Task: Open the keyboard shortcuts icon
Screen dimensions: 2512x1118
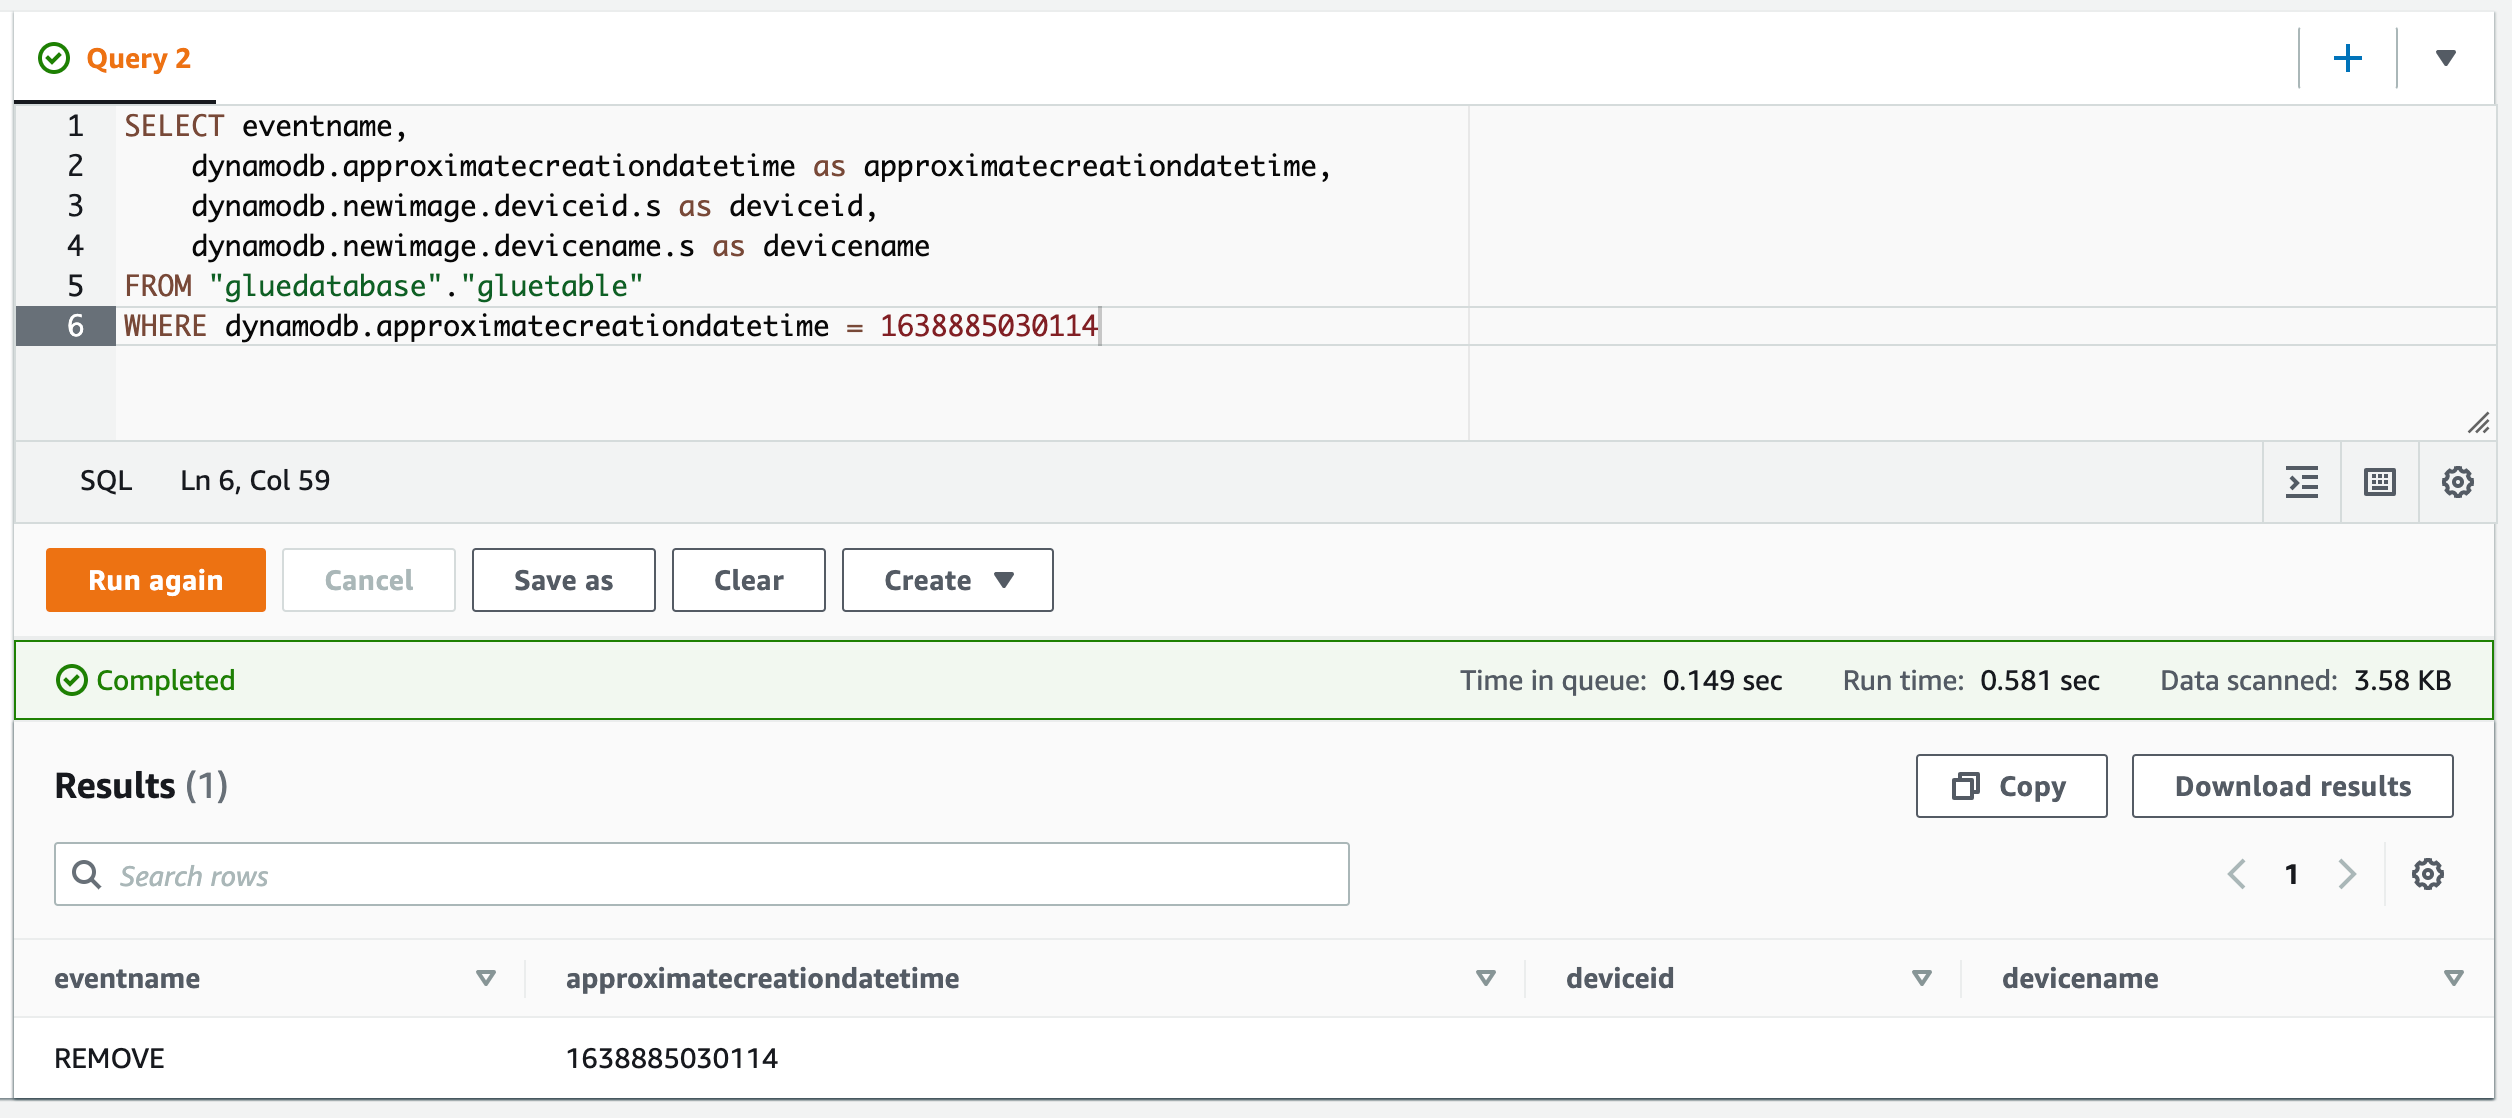Action: [2379, 482]
